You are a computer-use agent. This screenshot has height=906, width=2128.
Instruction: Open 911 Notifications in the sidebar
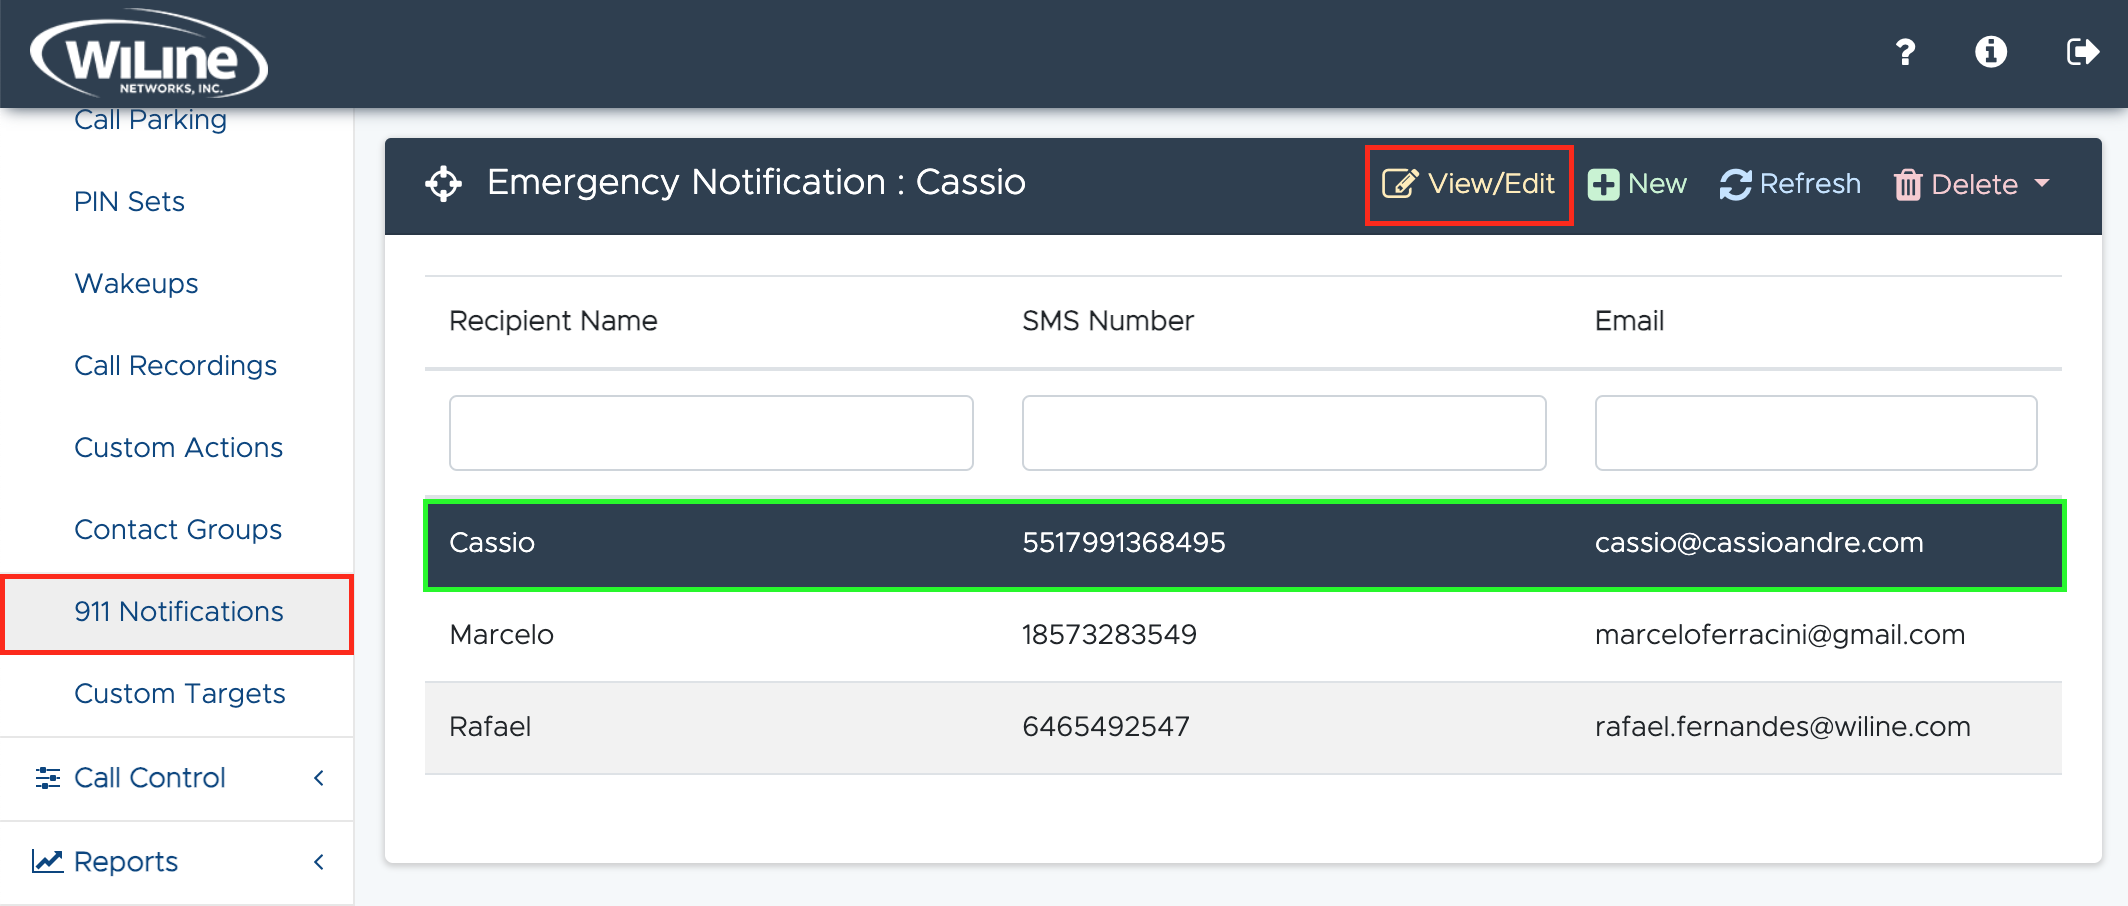click(178, 612)
